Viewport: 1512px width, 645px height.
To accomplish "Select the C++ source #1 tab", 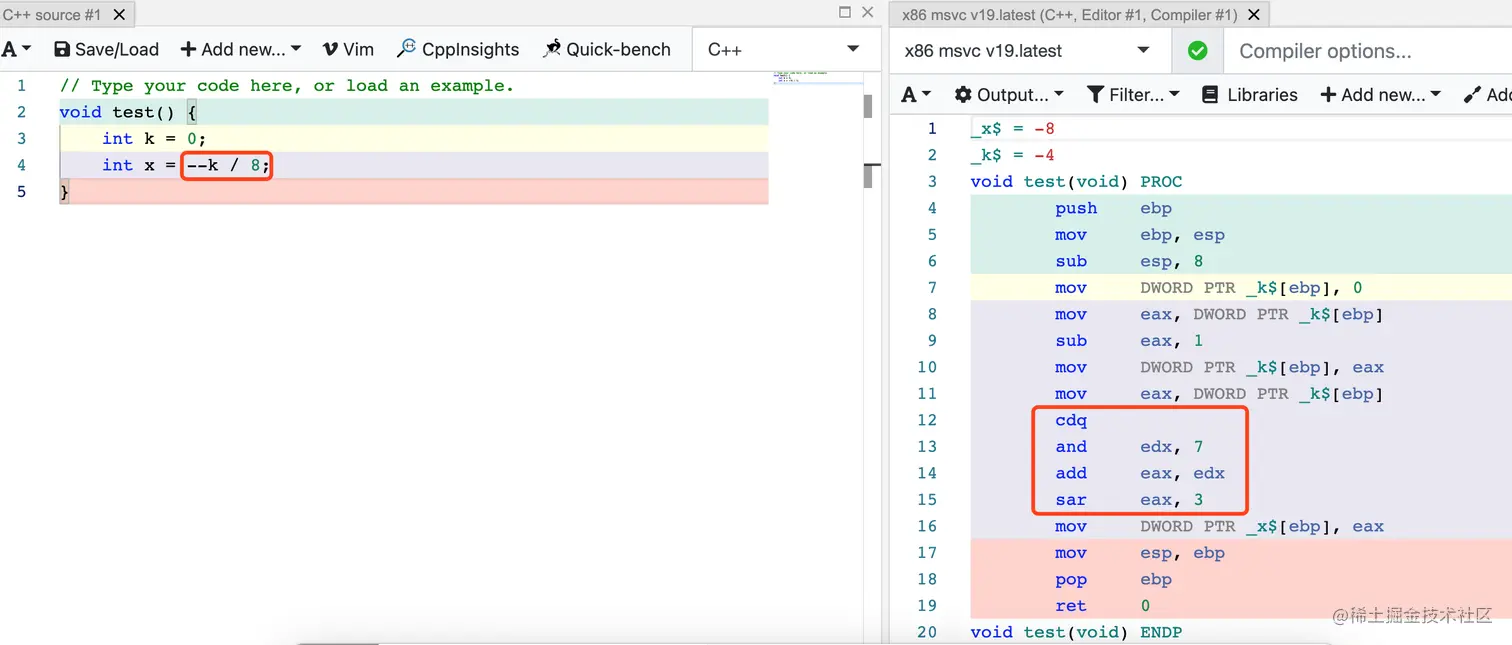I will [x=52, y=15].
